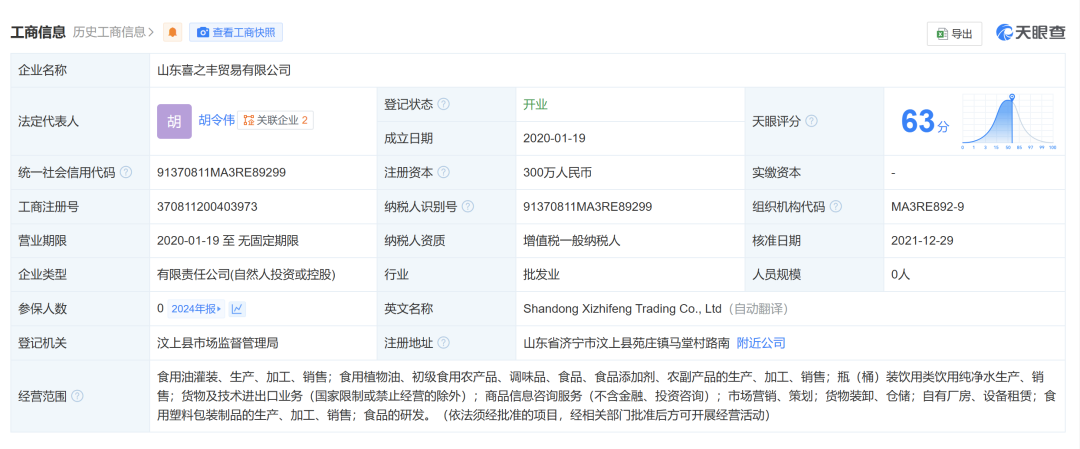Viewport: 1080px width, 449px height.
Task: Open 附近公司 nearby companies link
Action: coord(761,343)
